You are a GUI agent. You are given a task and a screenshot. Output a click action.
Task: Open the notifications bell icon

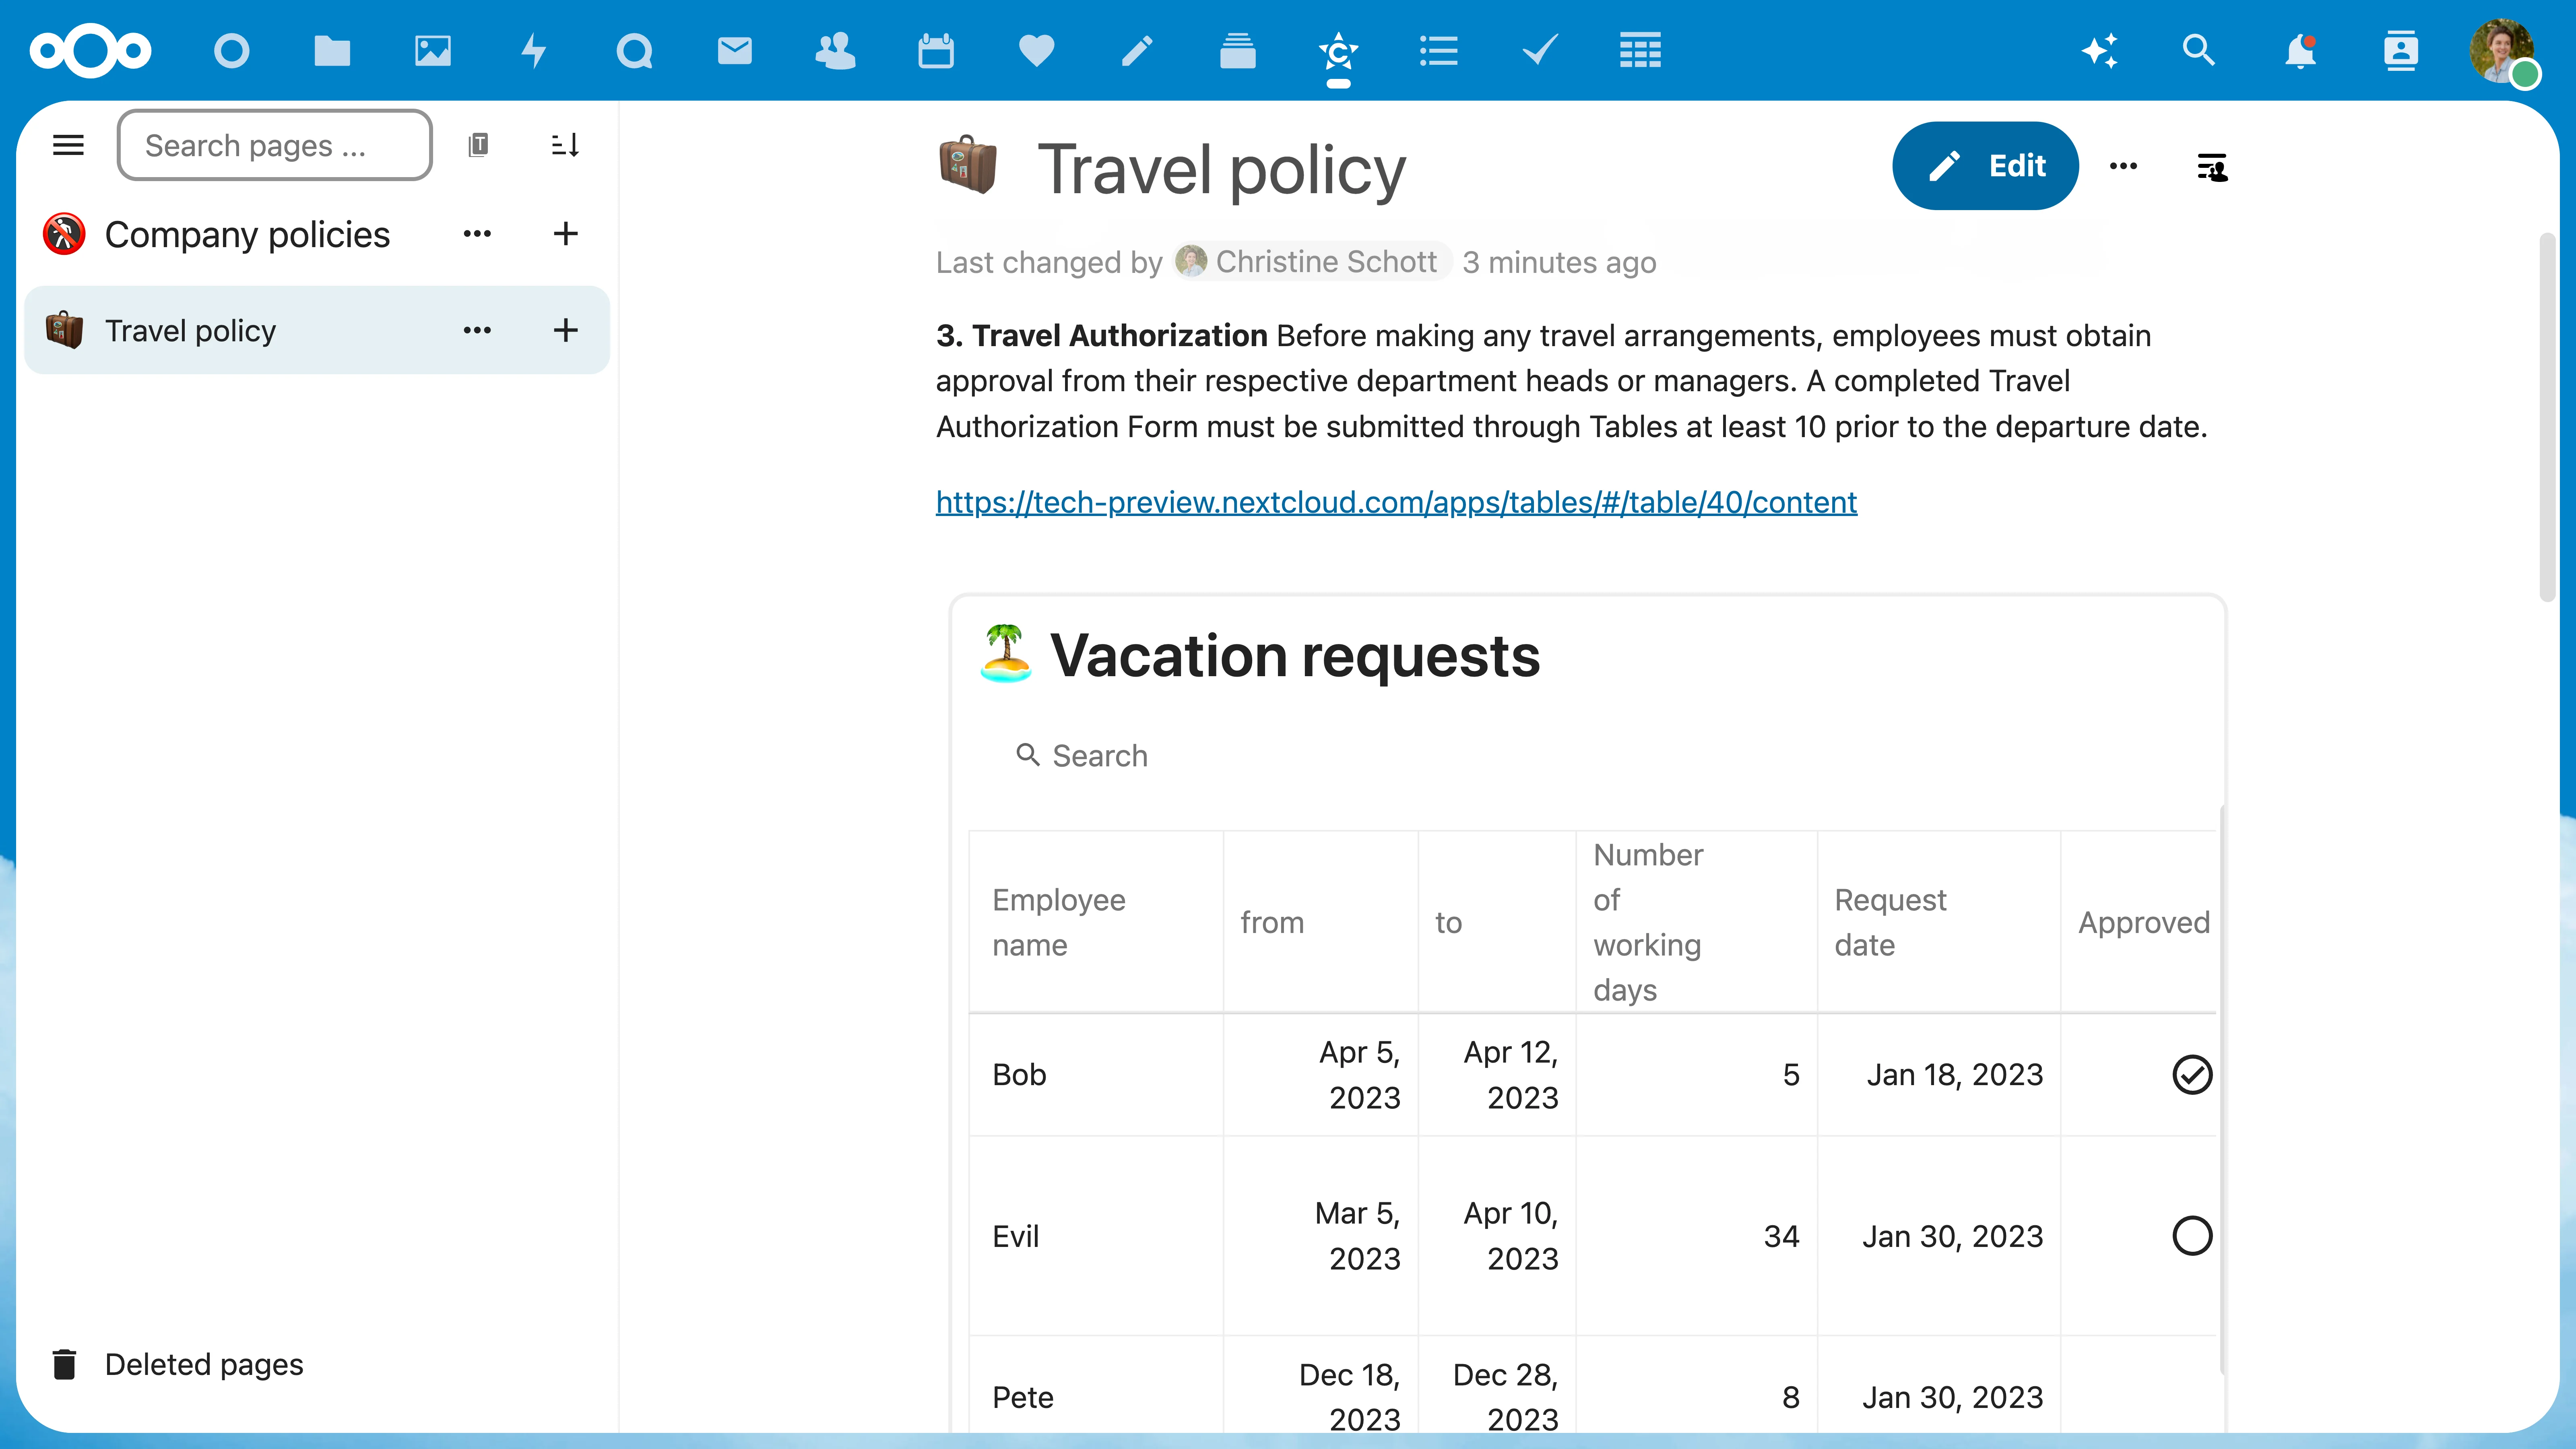[x=2298, y=50]
